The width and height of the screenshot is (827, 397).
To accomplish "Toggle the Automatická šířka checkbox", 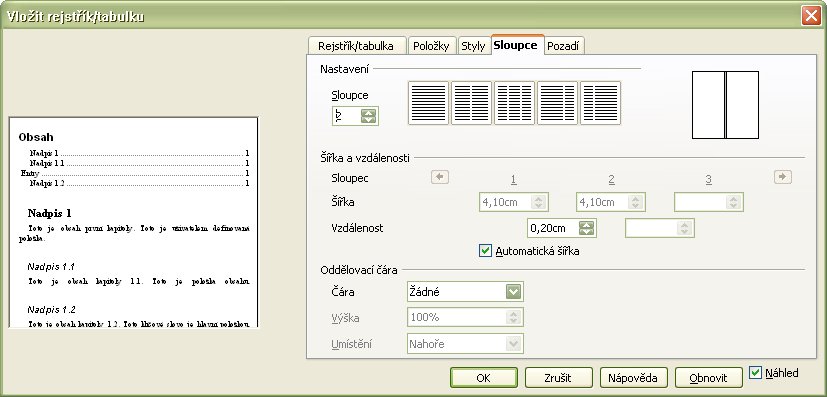I will [485, 251].
